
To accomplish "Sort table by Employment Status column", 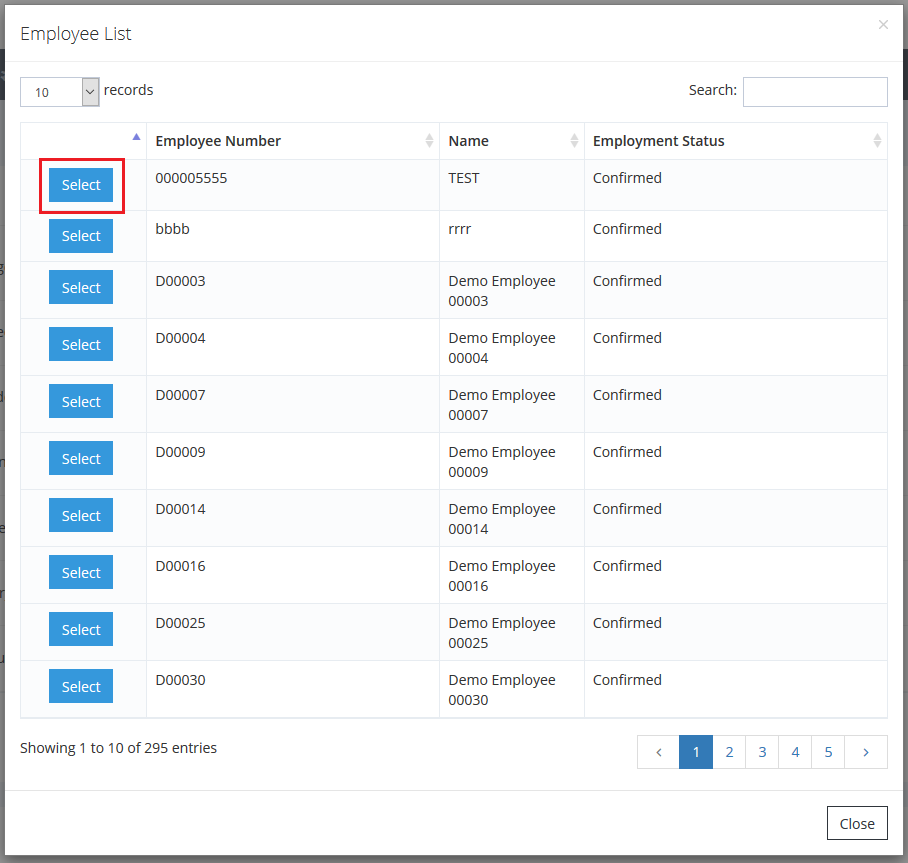I will coord(658,141).
